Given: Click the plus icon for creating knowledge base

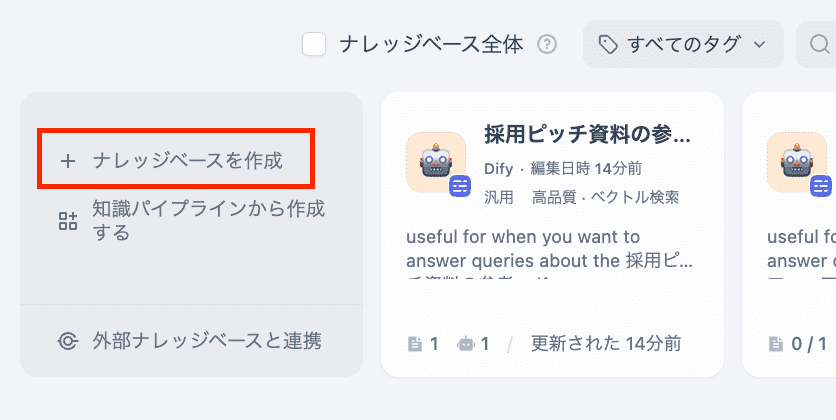Looking at the screenshot, I should point(68,160).
